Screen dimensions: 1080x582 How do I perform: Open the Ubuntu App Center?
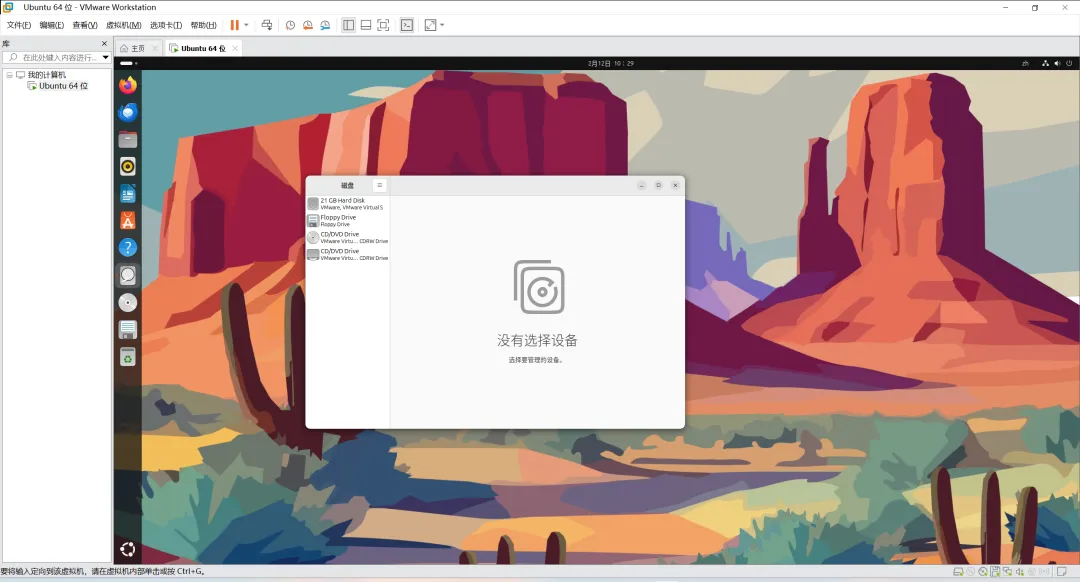pyautogui.click(x=127, y=221)
